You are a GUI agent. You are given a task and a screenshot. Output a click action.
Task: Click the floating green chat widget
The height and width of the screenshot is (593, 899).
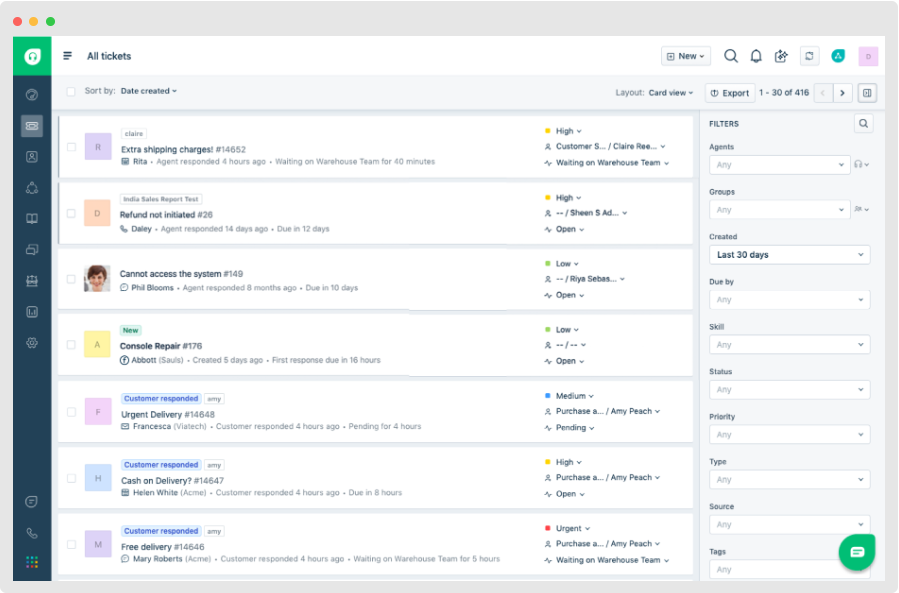857,552
